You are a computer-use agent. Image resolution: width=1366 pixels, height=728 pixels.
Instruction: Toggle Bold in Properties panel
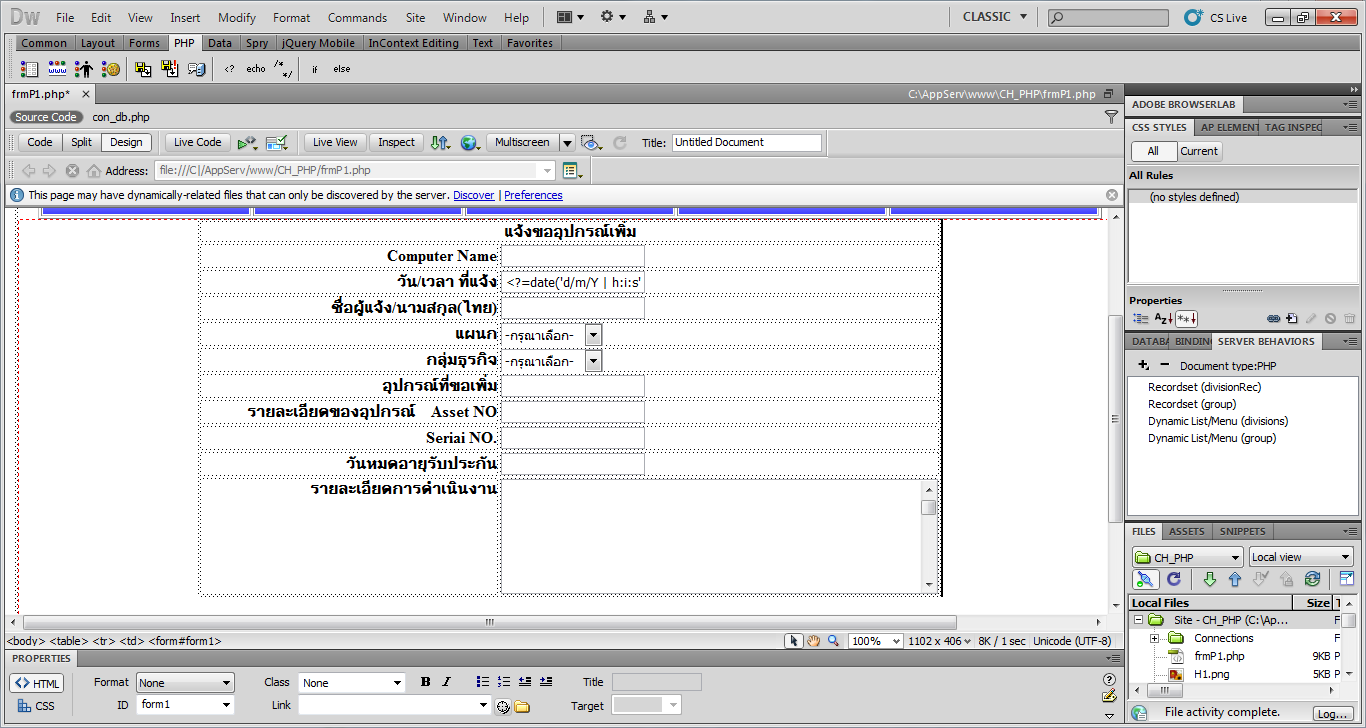(x=425, y=682)
